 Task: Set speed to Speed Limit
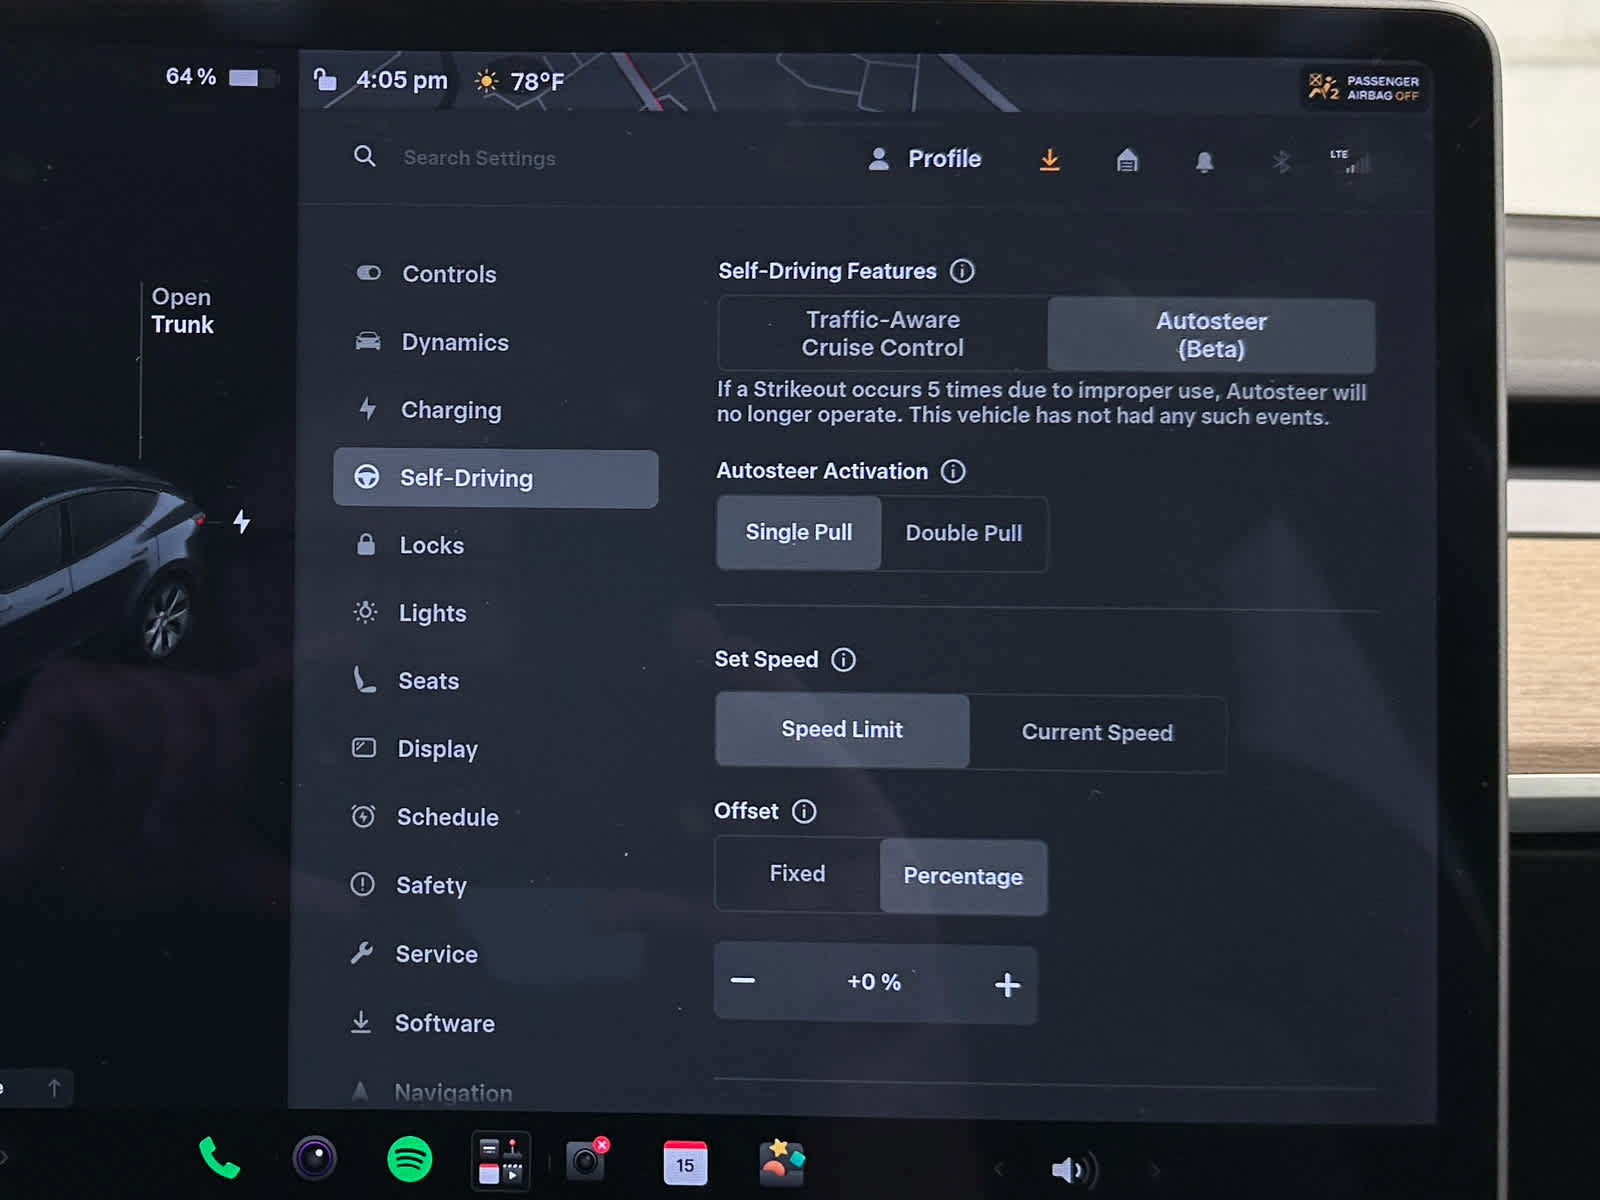coord(842,730)
